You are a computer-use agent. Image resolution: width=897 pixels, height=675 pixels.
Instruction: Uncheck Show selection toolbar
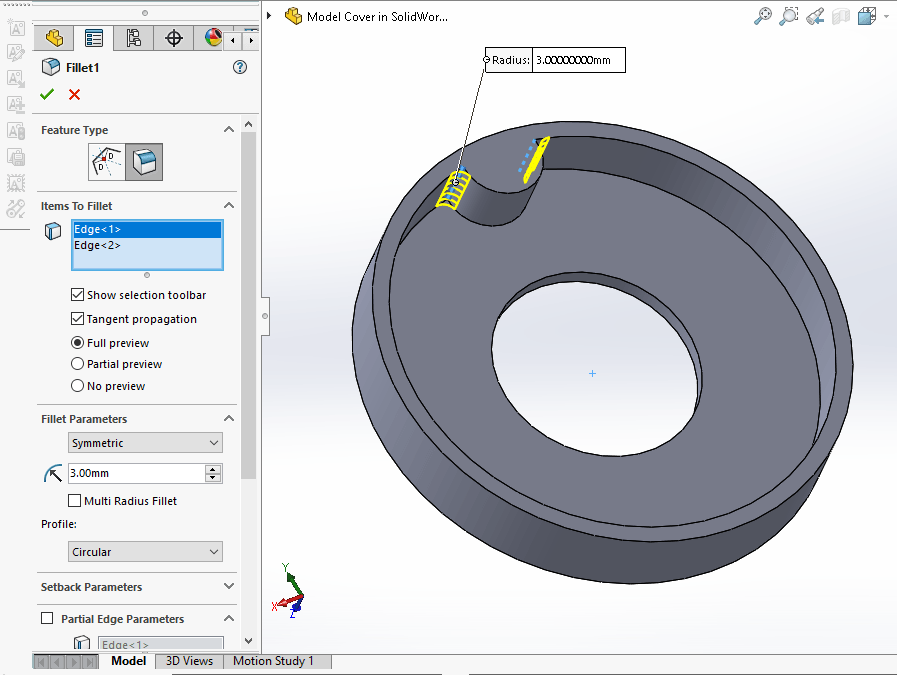(x=78, y=295)
